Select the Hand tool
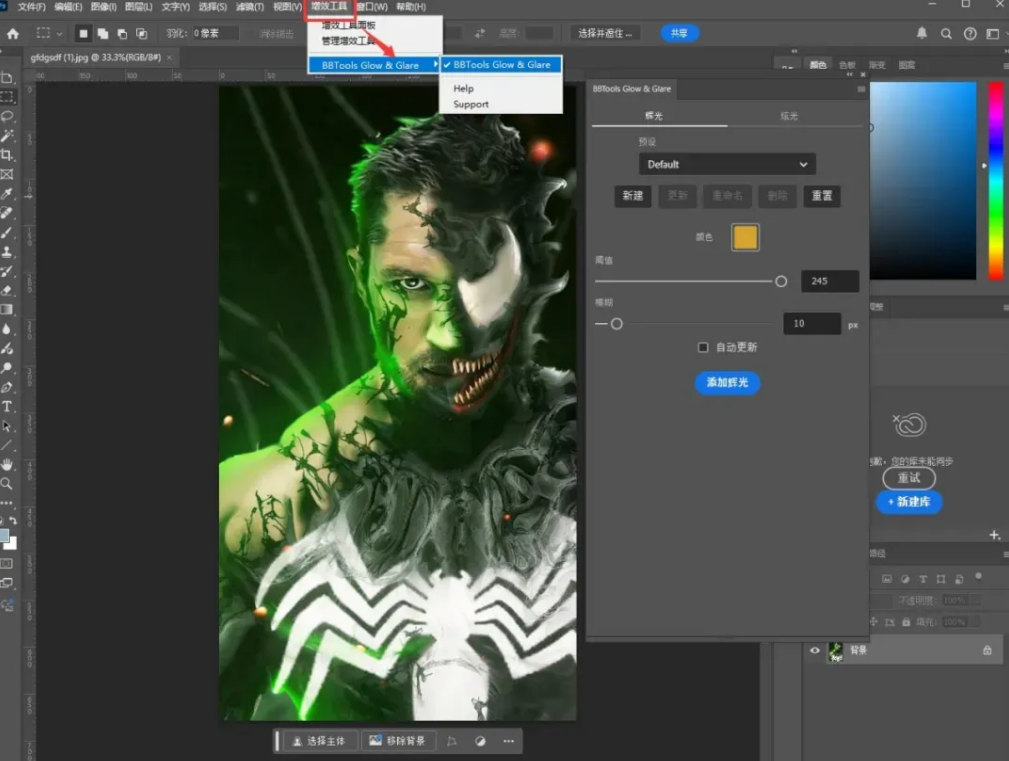 pyautogui.click(x=7, y=464)
